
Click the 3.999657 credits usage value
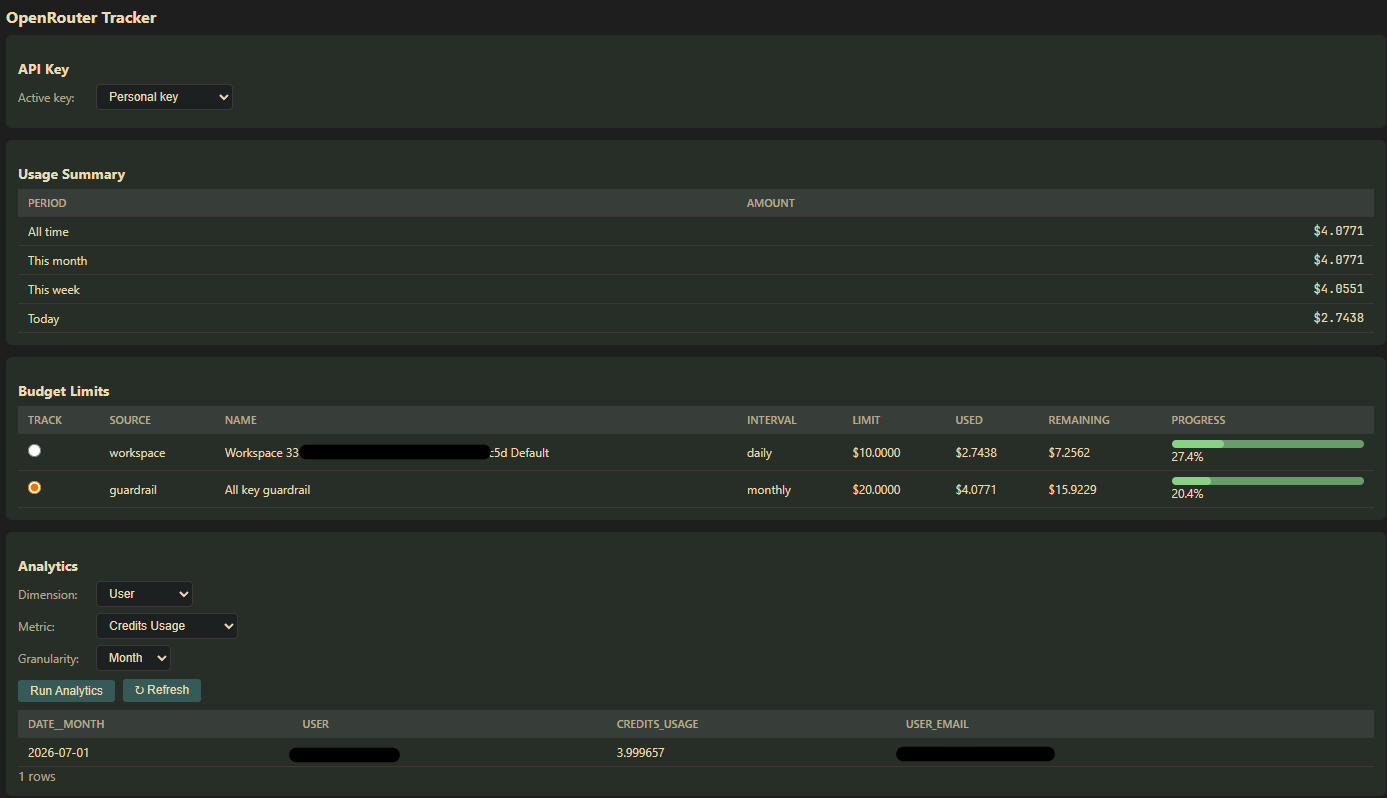click(x=641, y=753)
